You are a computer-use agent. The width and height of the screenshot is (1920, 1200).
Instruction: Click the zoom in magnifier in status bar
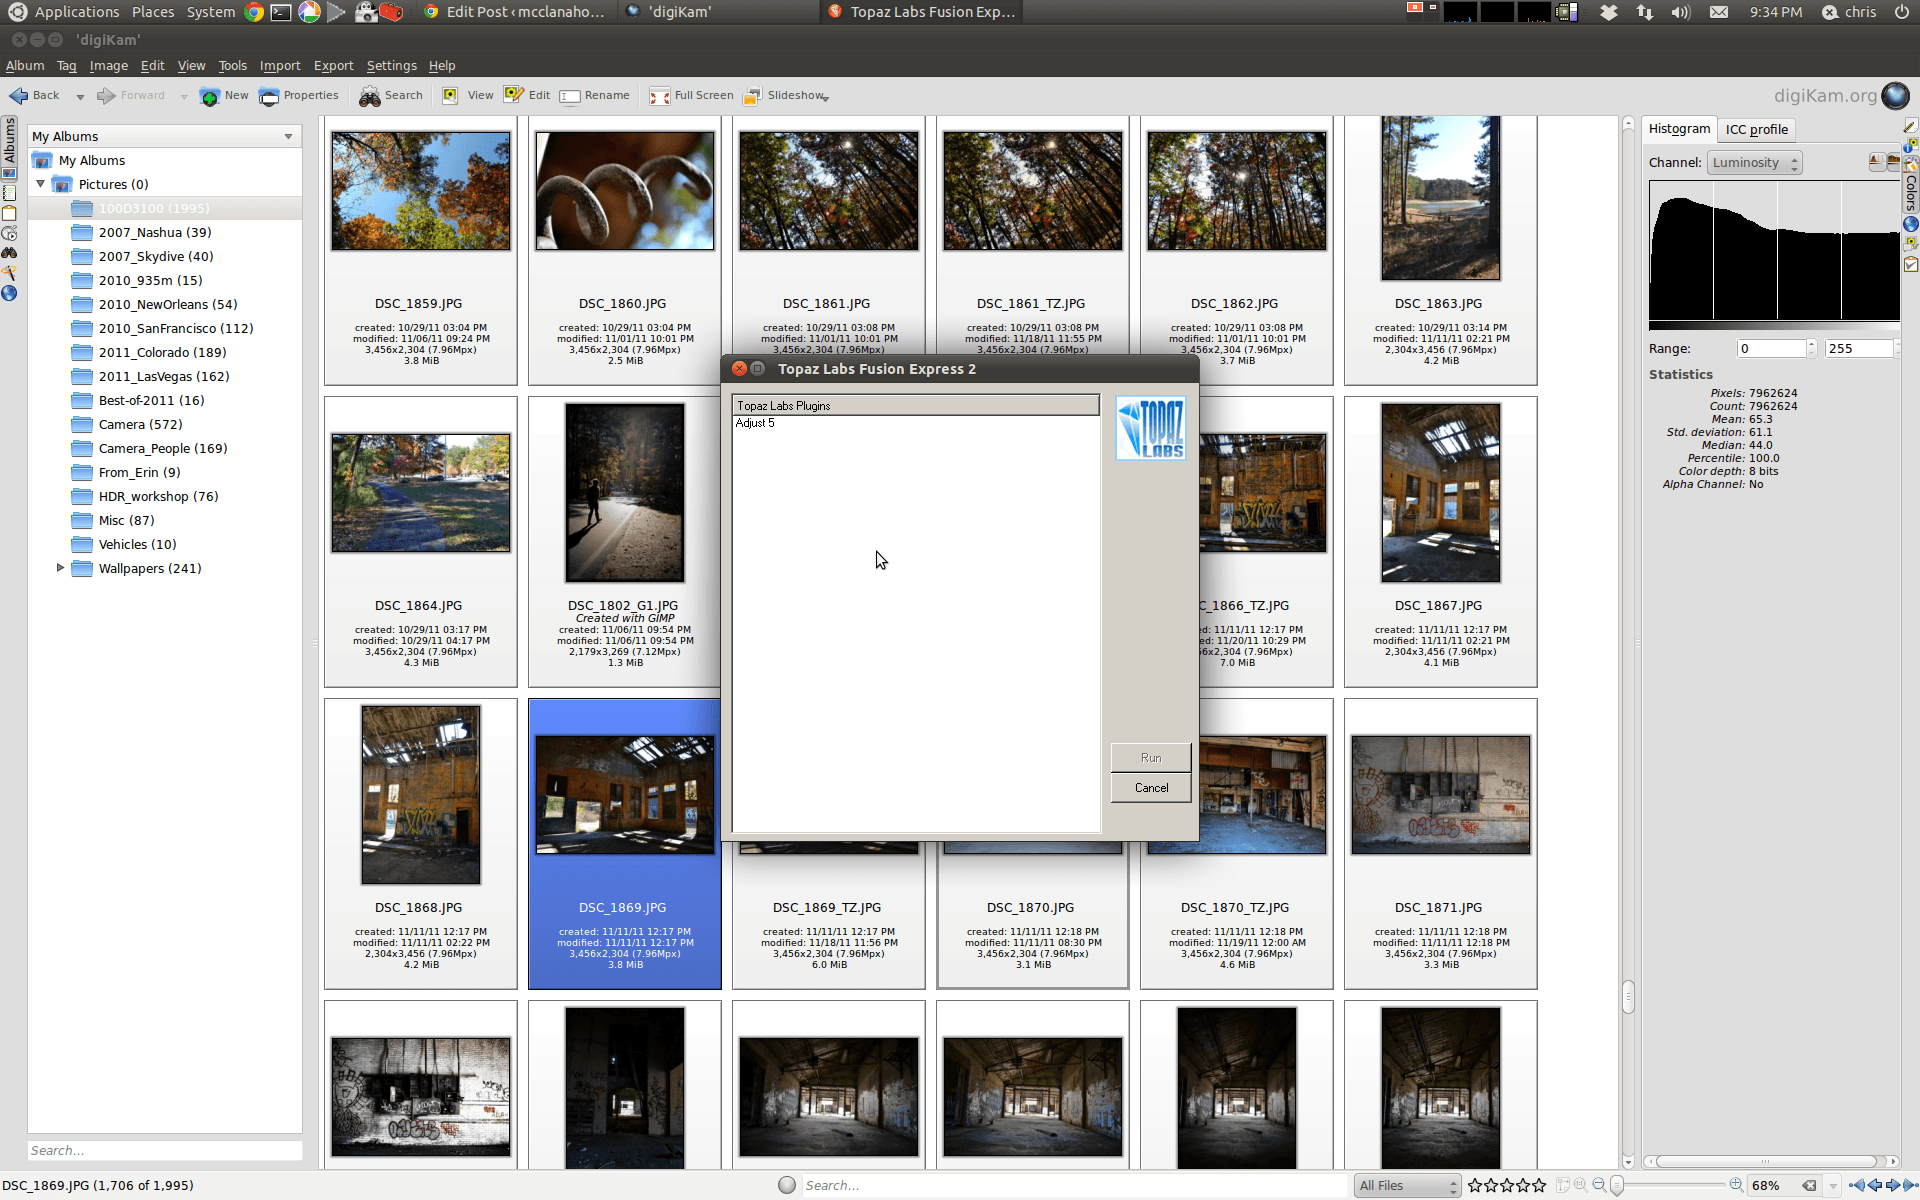point(1736,1185)
